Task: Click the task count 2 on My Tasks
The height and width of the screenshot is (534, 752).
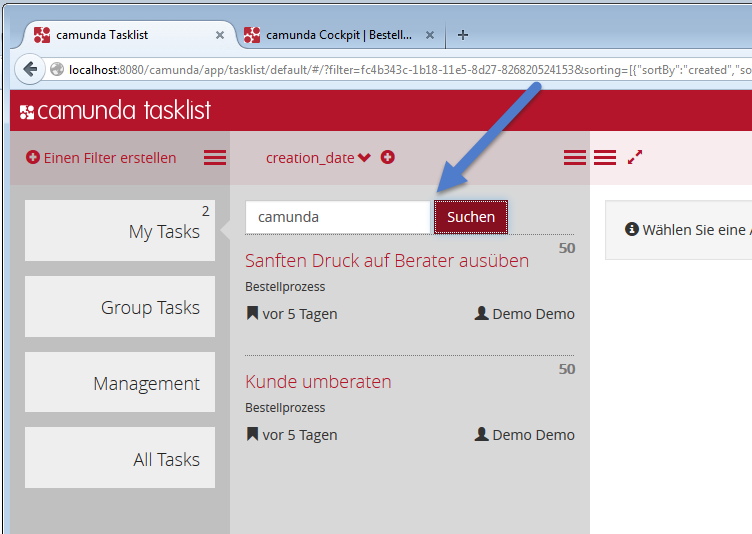Action: tap(206, 211)
